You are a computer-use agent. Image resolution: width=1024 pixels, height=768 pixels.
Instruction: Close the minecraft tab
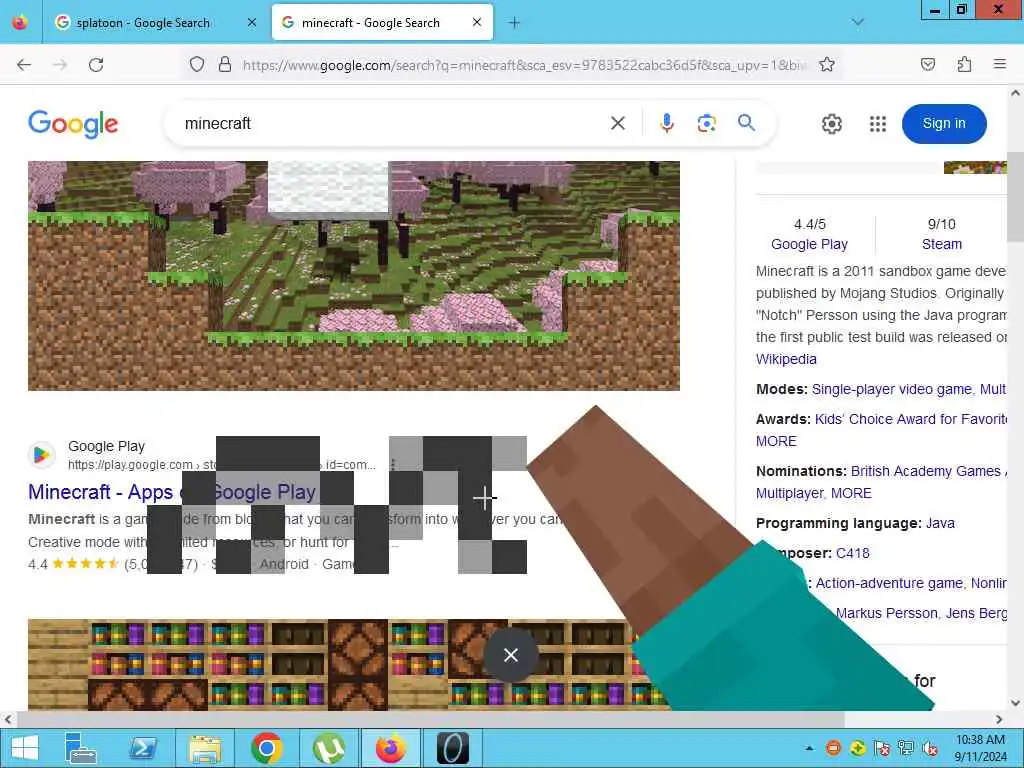[x=477, y=23]
